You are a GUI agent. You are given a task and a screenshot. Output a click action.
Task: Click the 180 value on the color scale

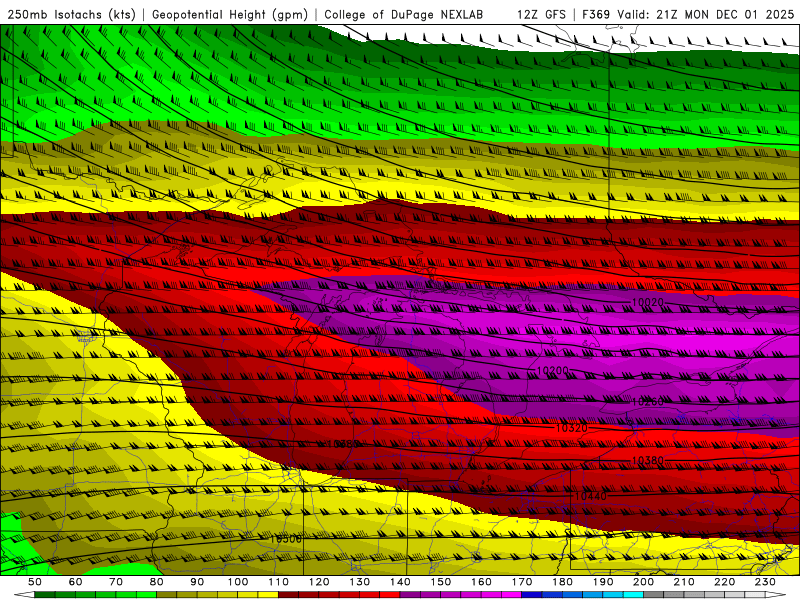coord(562,582)
